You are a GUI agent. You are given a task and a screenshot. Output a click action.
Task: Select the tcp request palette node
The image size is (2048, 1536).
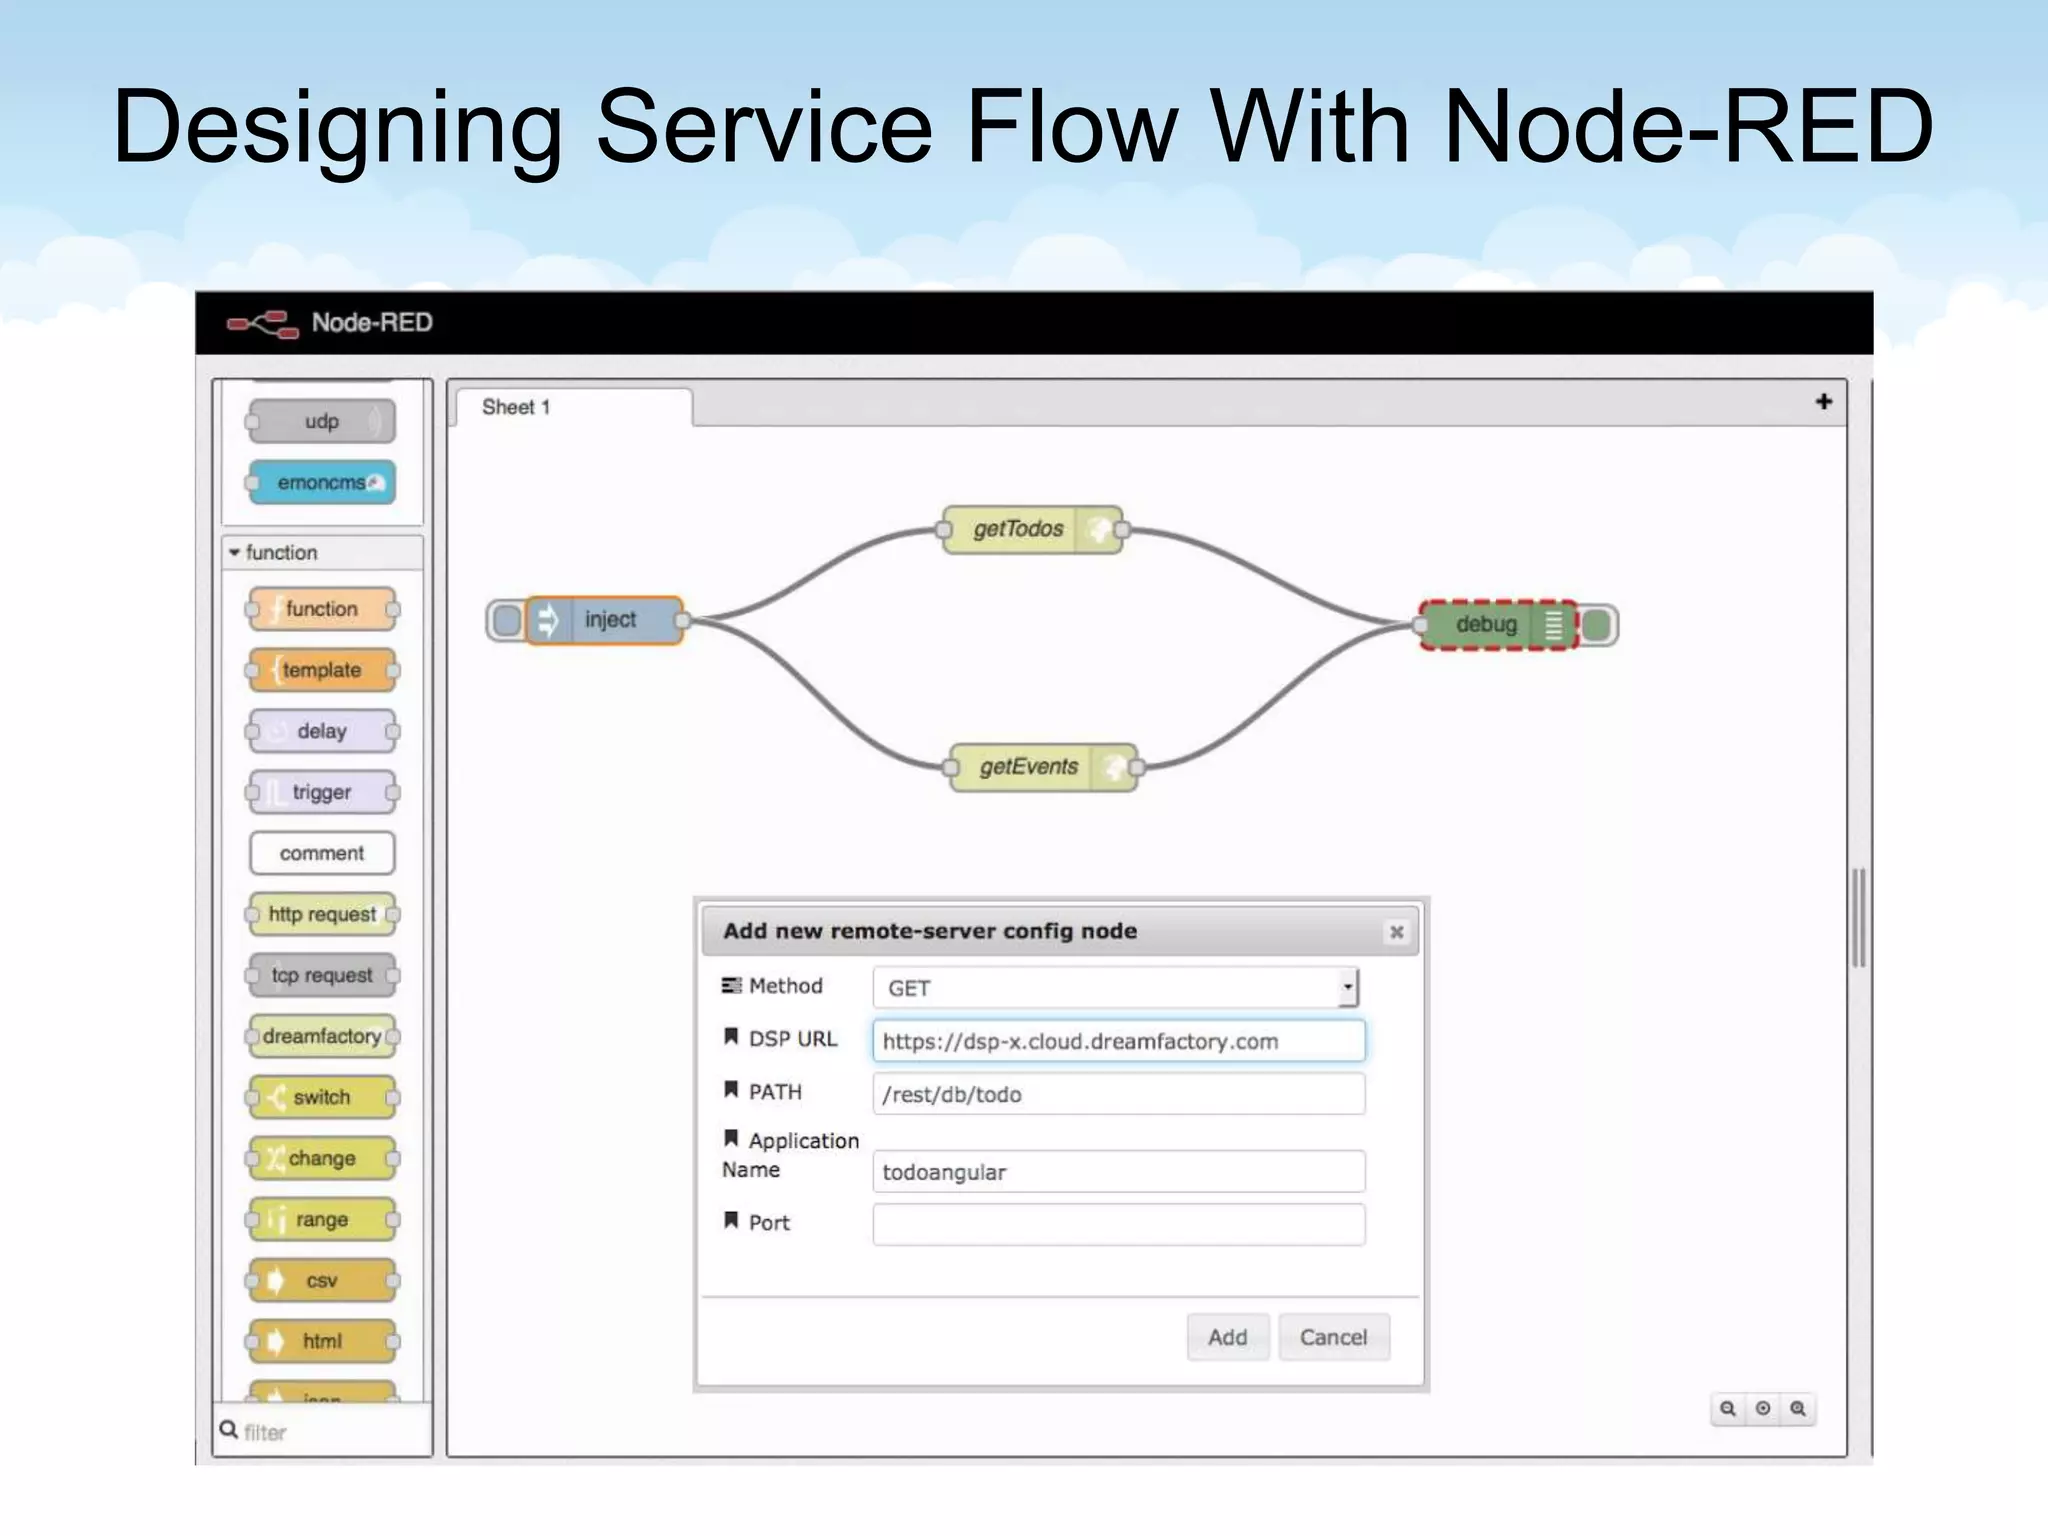[321, 975]
